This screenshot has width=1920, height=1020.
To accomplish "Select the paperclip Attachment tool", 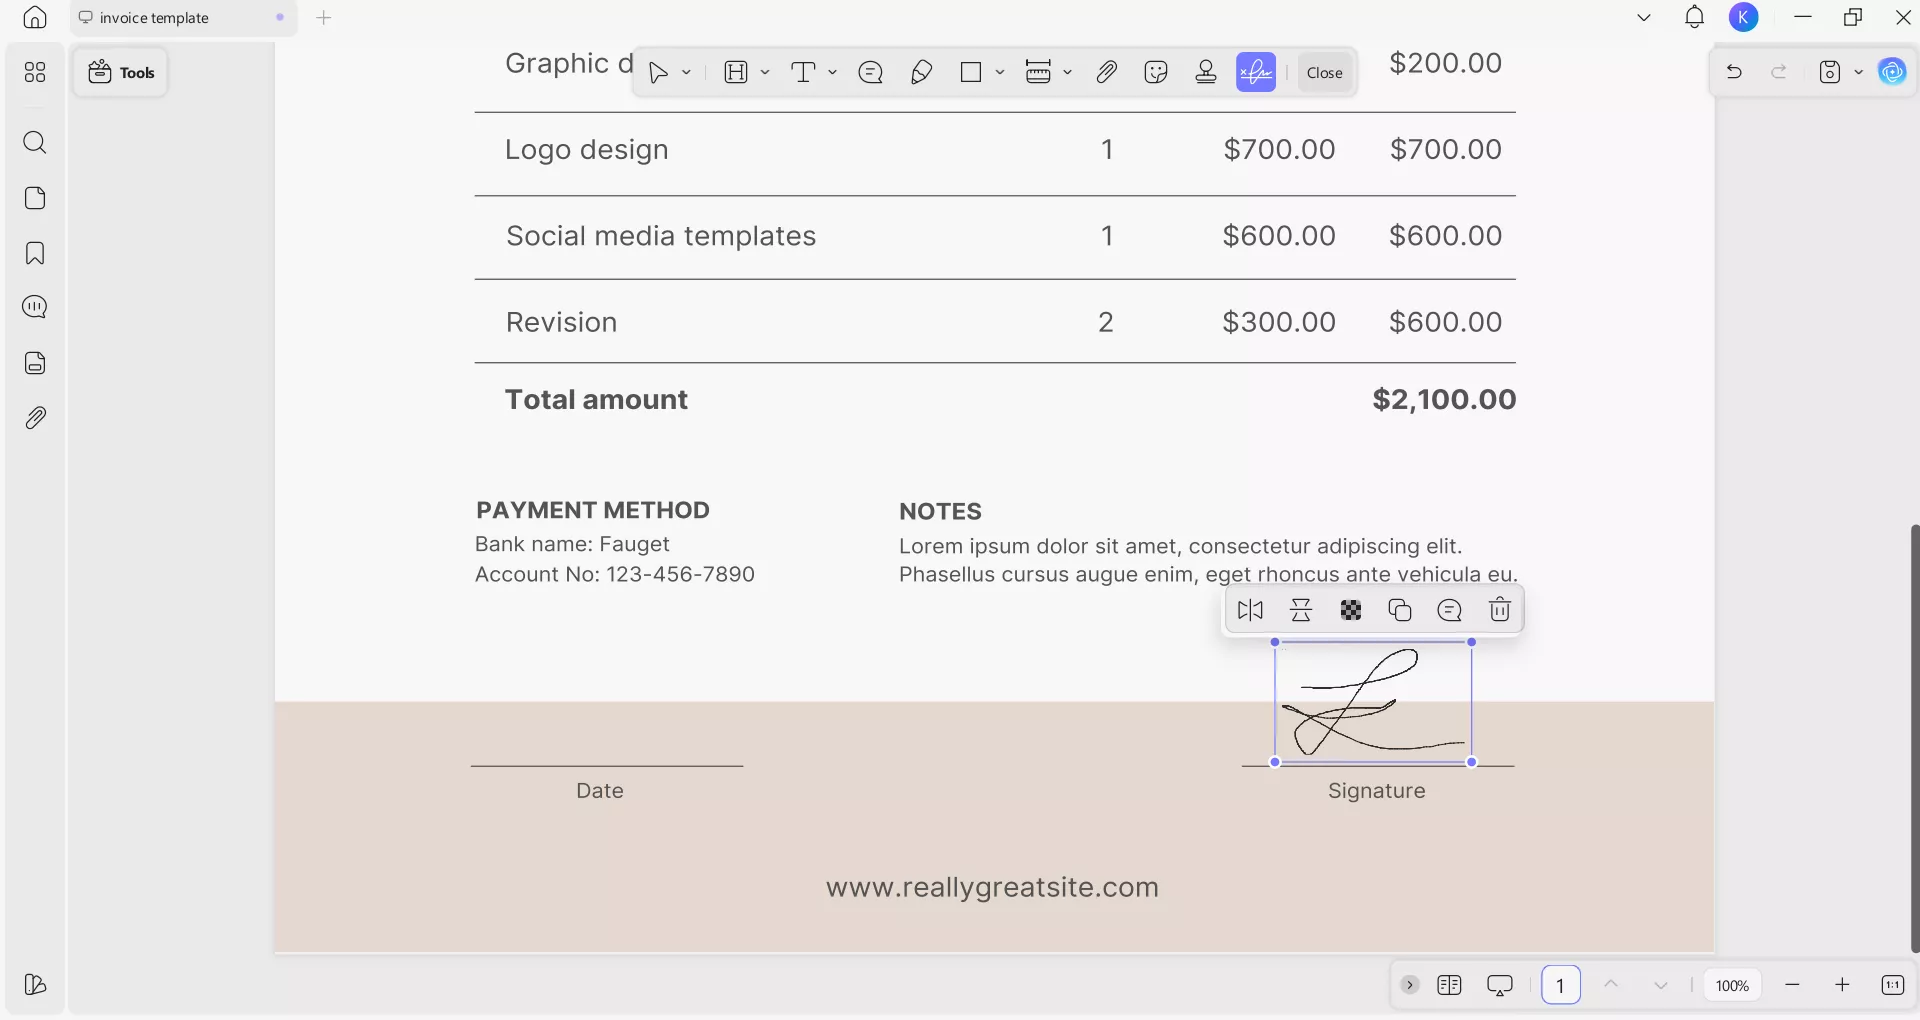I will 1106,72.
